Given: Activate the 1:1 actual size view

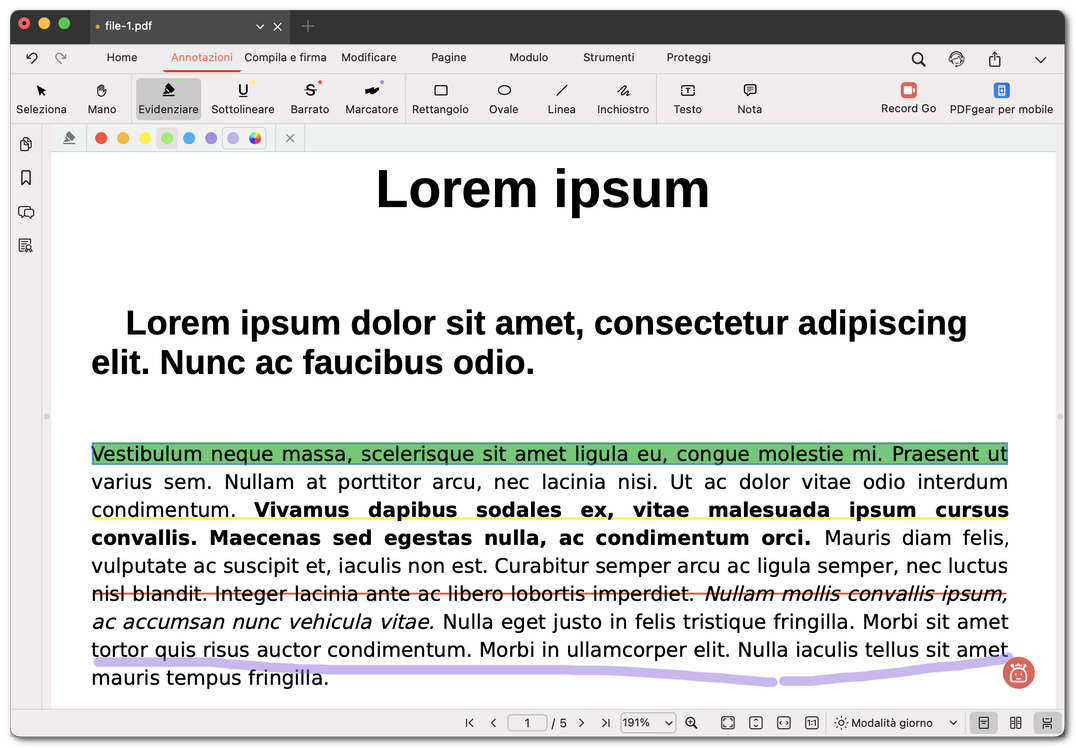Looking at the screenshot, I should [811, 722].
